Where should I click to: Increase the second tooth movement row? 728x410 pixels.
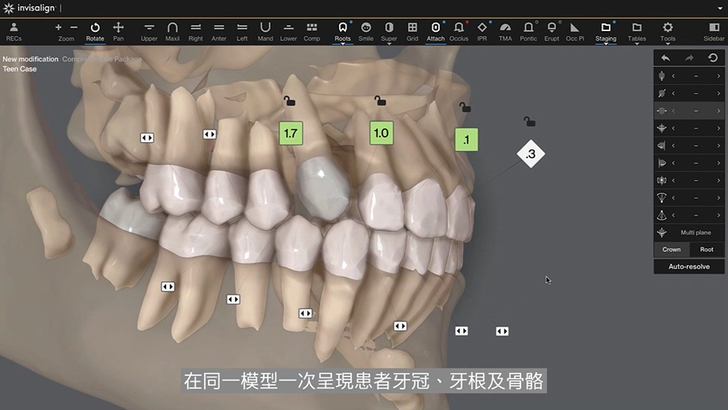click(718, 93)
